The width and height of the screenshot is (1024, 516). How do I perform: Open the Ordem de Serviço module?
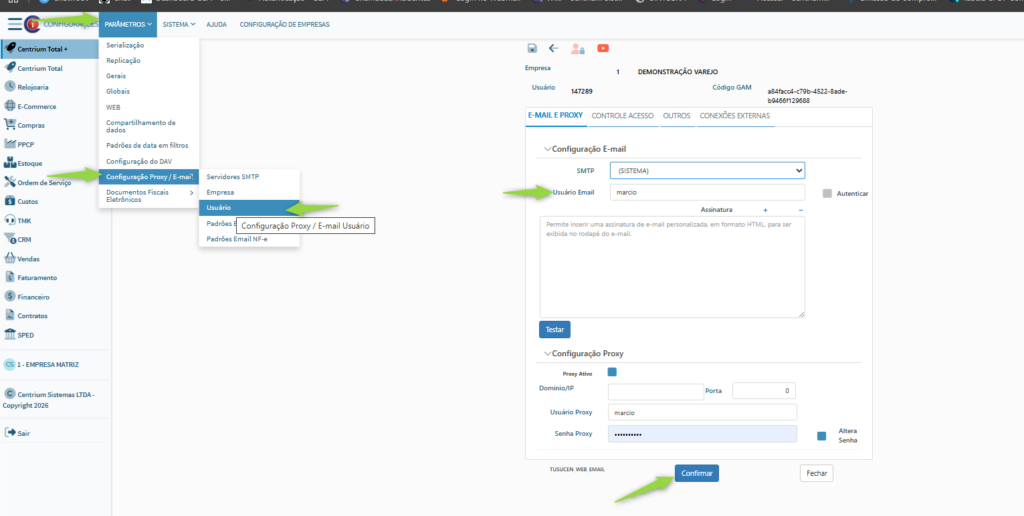44,182
